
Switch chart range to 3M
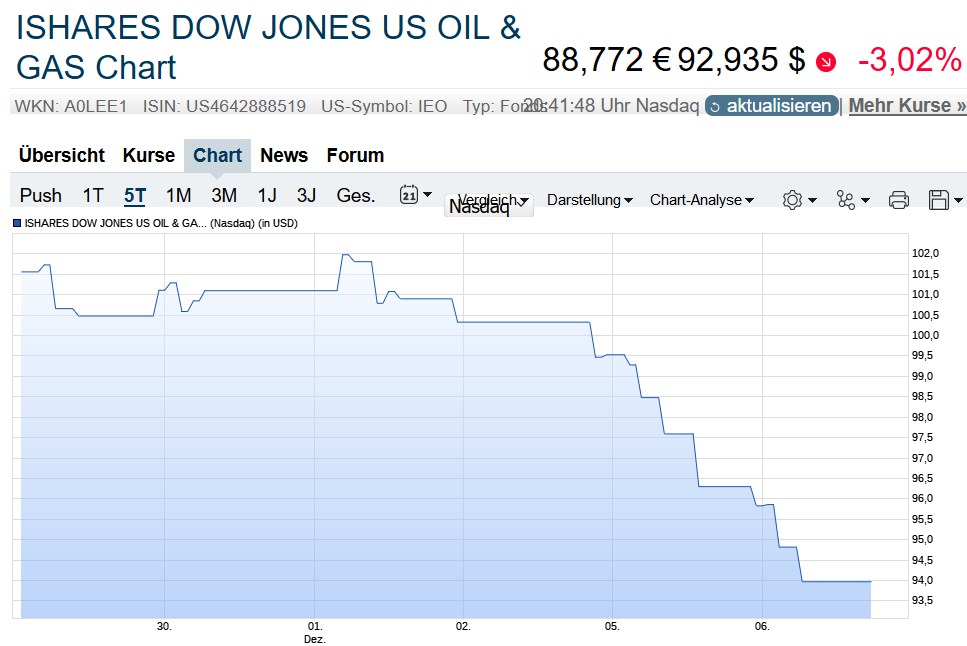[224, 196]
